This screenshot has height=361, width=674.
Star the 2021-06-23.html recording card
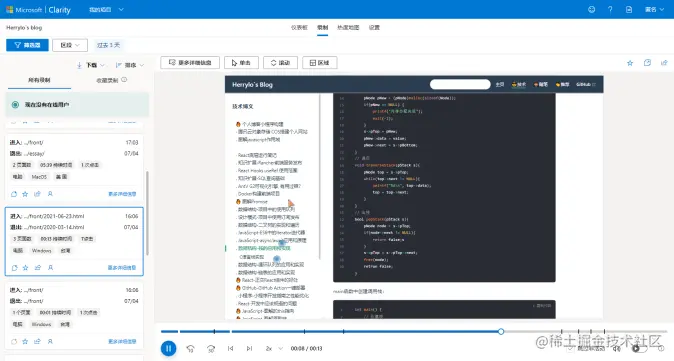25,267
